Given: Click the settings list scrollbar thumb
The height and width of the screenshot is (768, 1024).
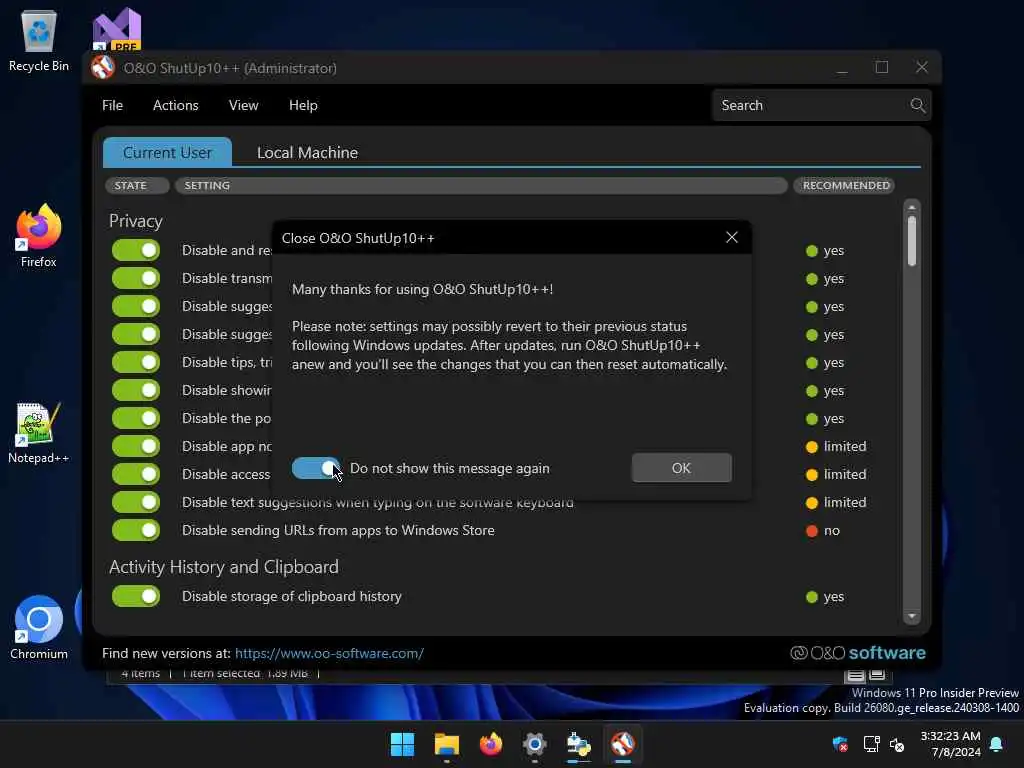Looking at the screenshot, I should pyautogui.click(x=911, y=241).
